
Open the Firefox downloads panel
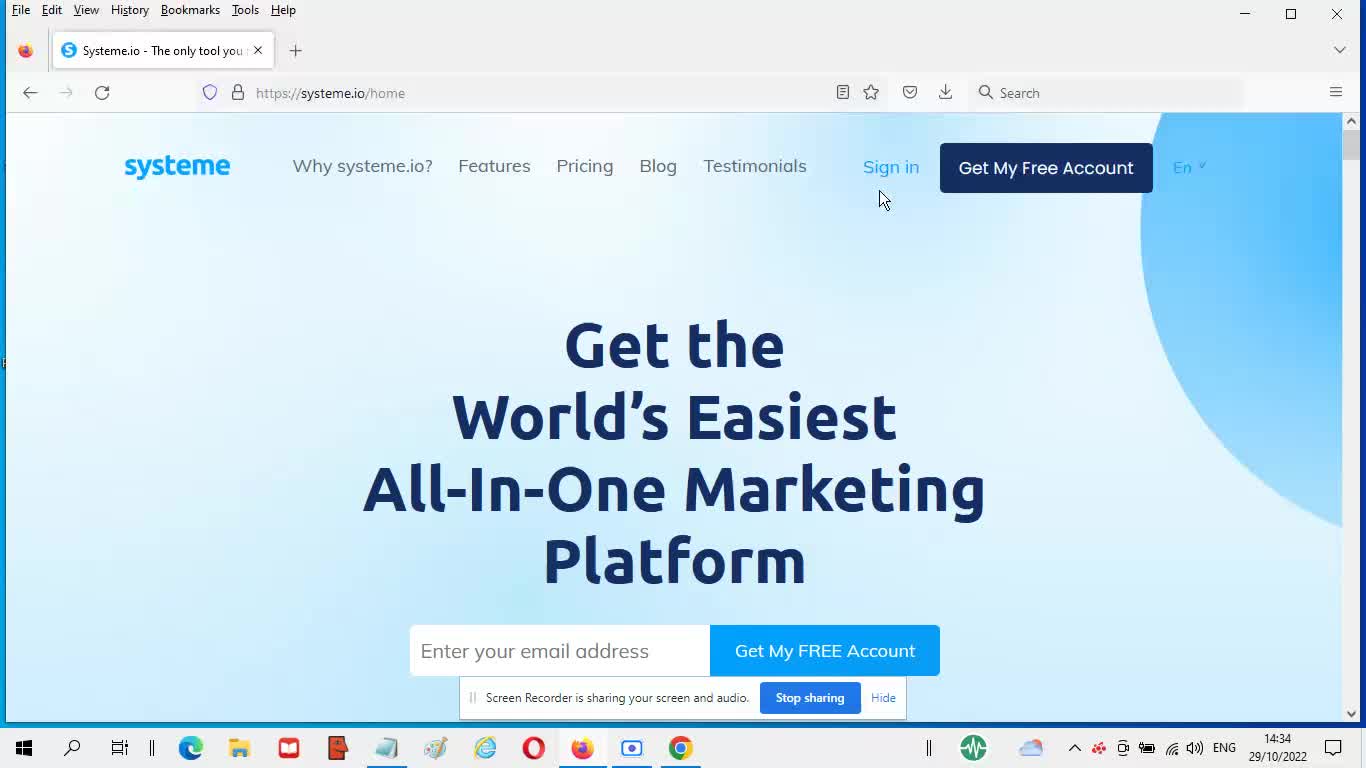click(945, 93)
